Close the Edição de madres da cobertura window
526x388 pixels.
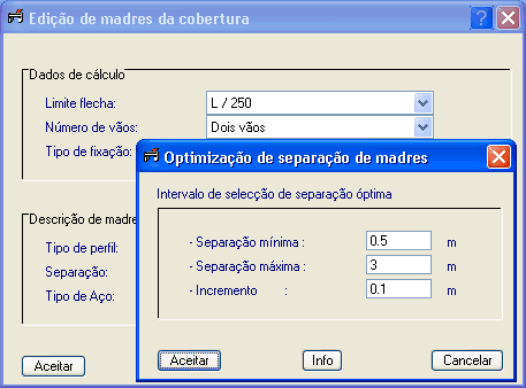tap(508, 18)
